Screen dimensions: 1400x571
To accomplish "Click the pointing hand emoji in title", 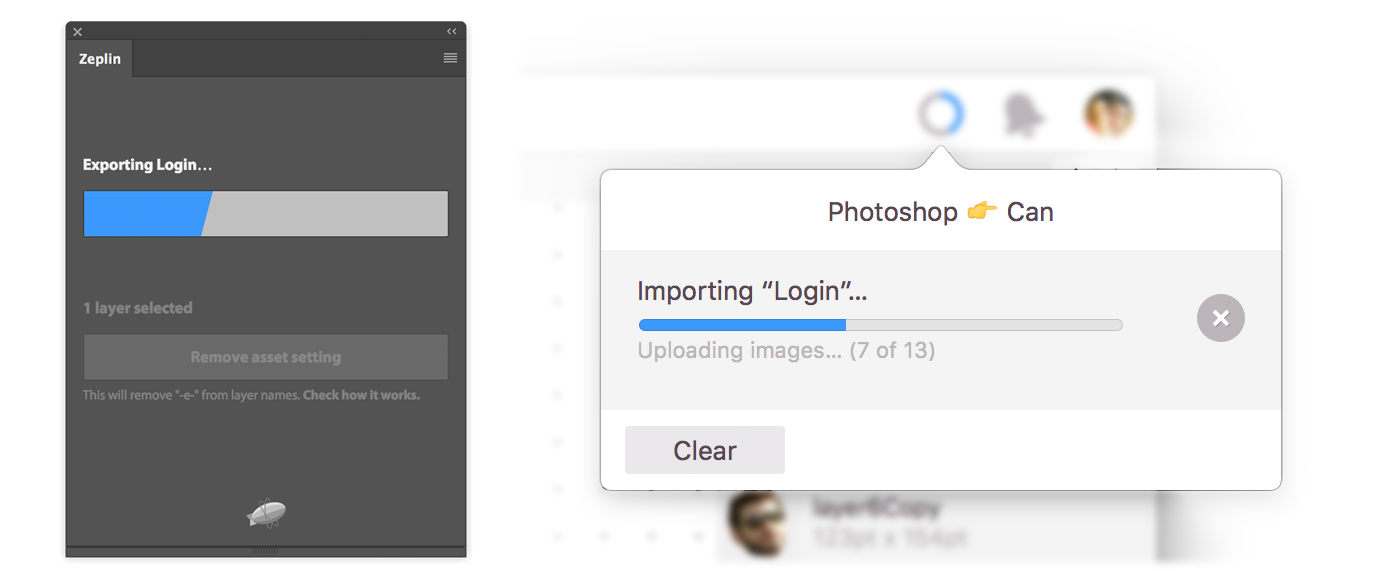I will [x=982, y=212].
